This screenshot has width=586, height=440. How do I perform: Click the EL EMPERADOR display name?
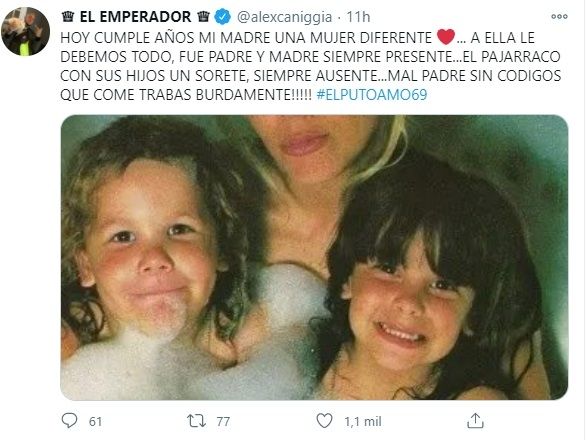[135, 17]
